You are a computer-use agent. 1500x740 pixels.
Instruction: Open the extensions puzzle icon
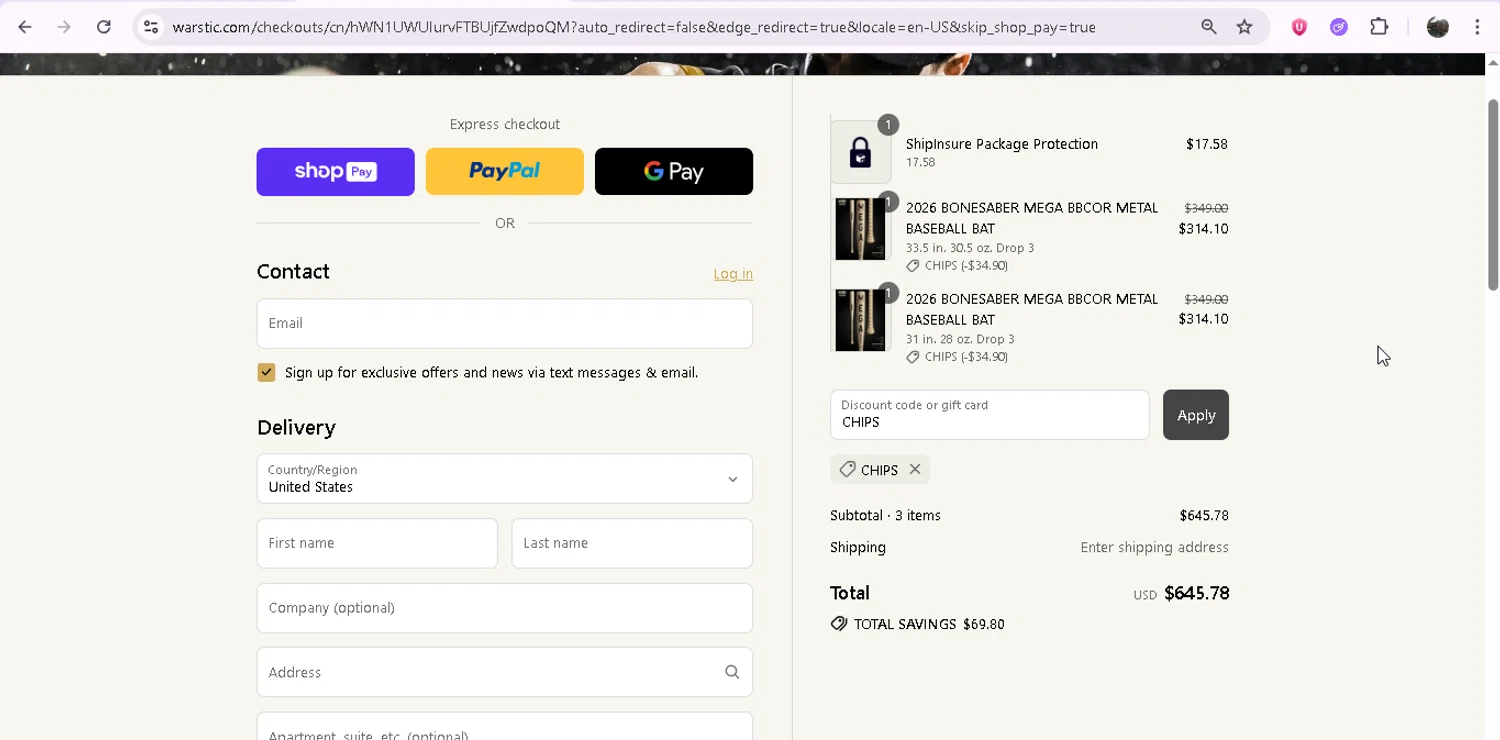[x=1379, y=27]
